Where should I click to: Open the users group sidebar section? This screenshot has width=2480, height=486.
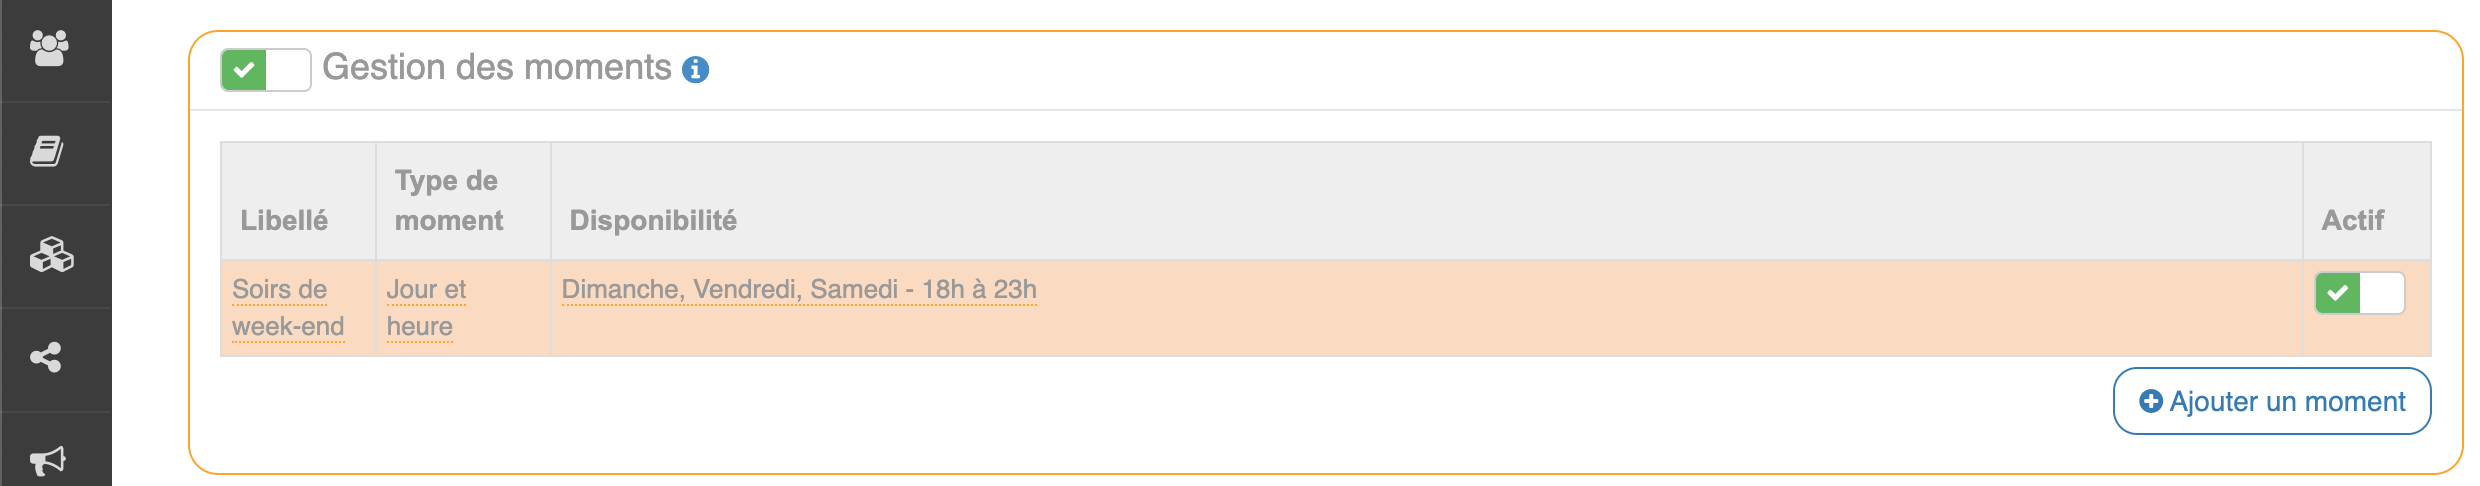tap(49, 48)
